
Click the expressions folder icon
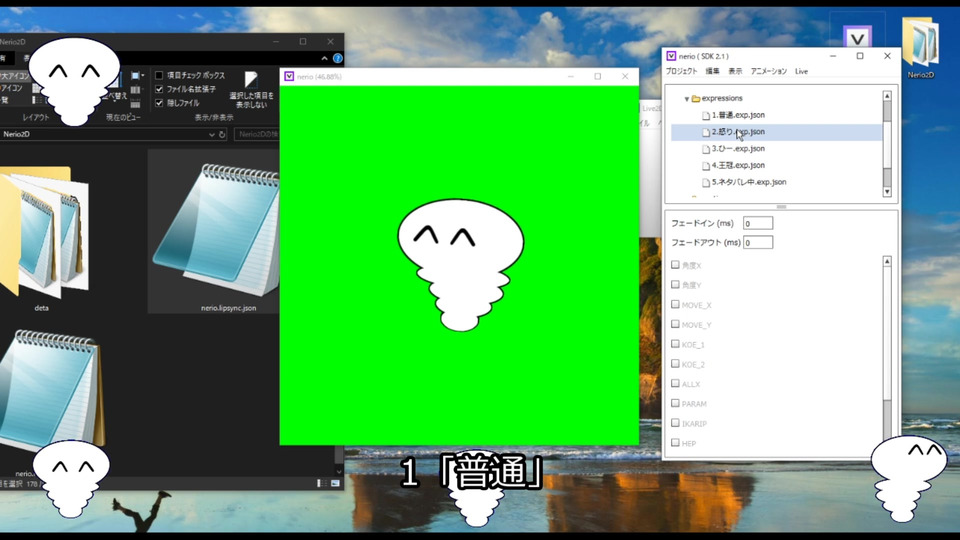click(x=696, y=99)
